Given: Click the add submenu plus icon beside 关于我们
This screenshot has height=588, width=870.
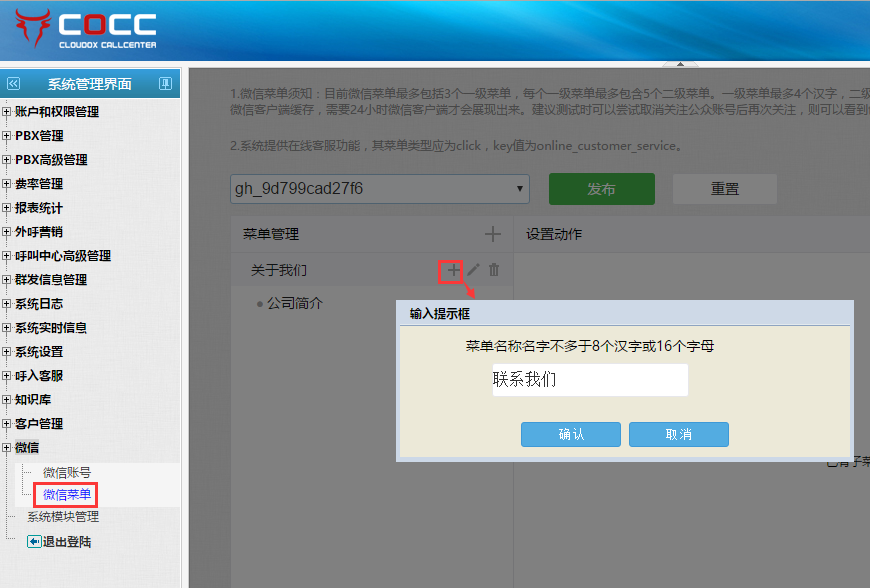Looking at the screenshot, I should point(453,270).
